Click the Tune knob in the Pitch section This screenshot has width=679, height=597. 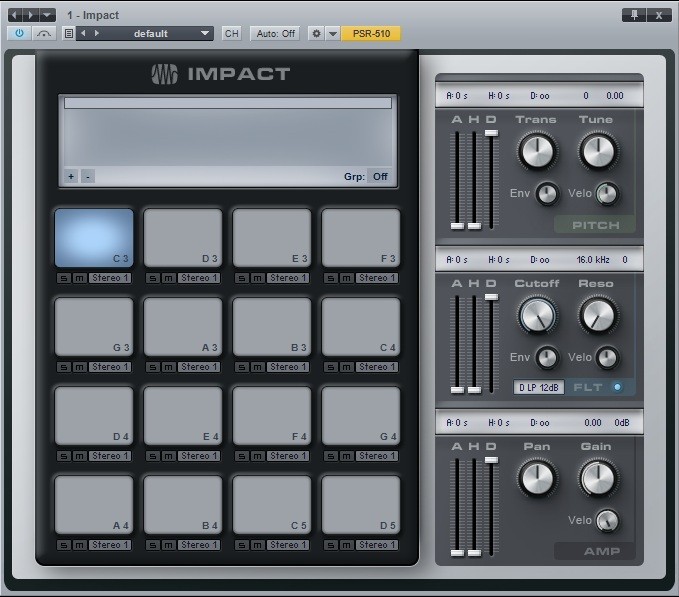(598, 151)
